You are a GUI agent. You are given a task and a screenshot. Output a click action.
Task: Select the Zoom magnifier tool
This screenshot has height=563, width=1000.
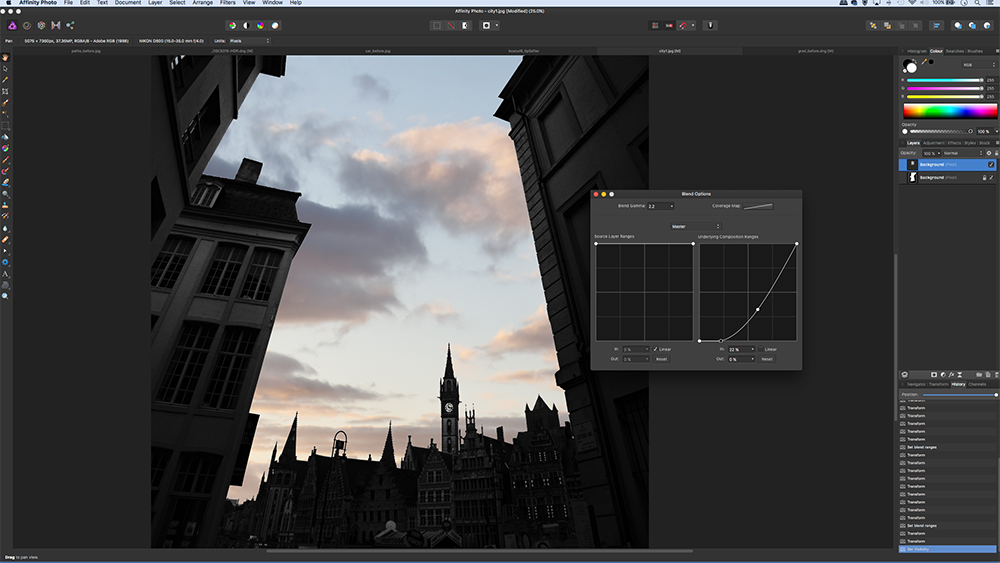pyautogui.click(x=5, y=296)
